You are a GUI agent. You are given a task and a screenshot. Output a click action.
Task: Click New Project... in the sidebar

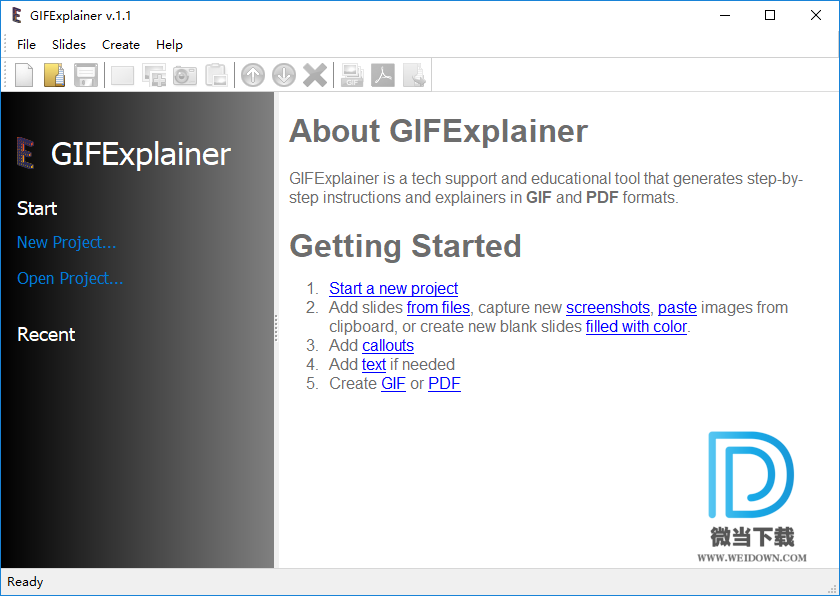(x=66, y=243)
